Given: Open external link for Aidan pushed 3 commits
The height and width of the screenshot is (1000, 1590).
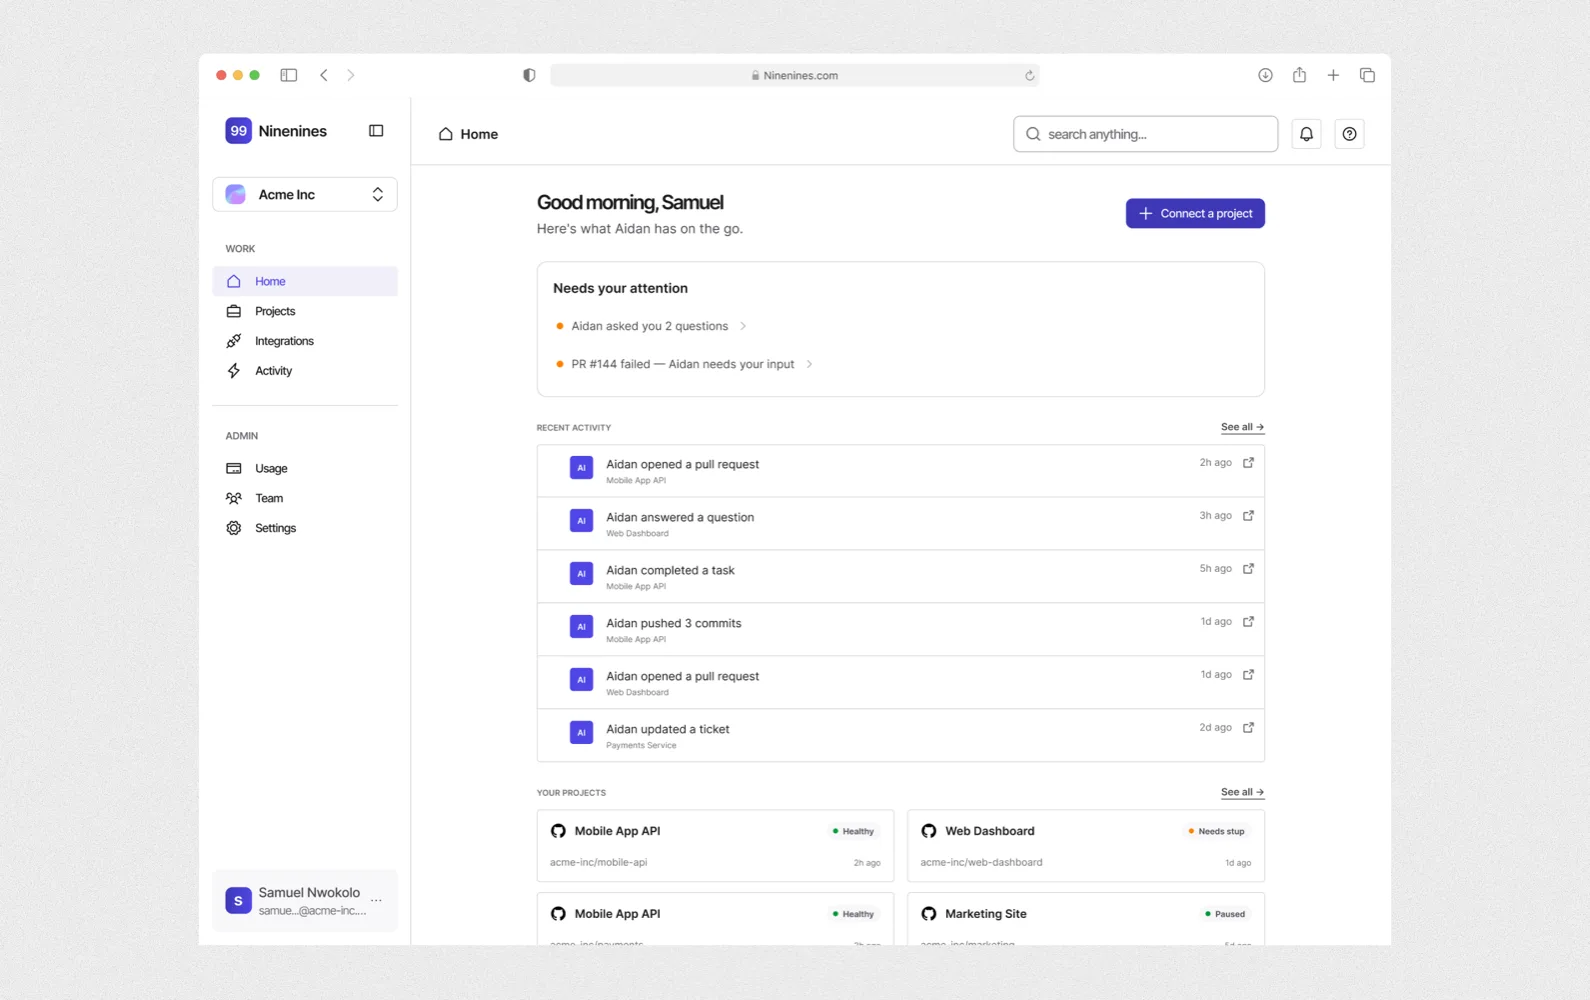Looking at the screenshot, I should point(1248,622).
